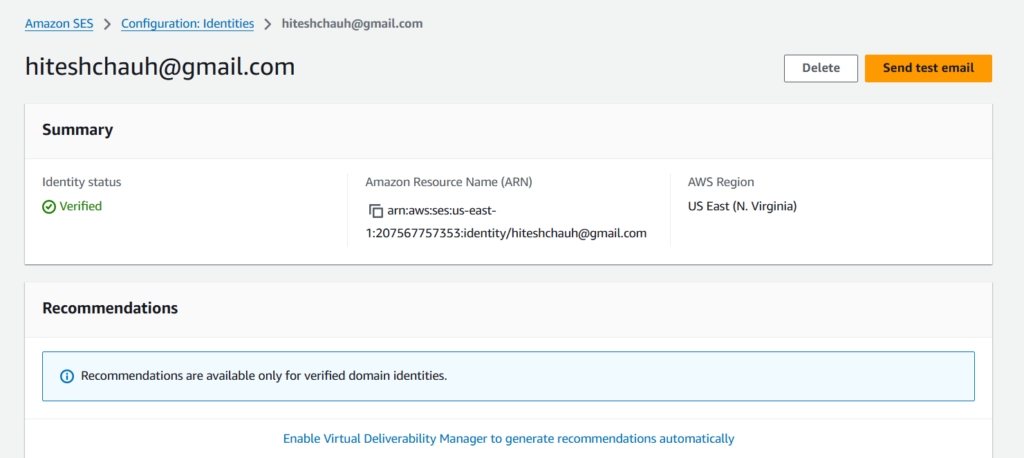Viewport: 1024px width, 458px height.
Task: Send a test email
Action: [927, 68]
